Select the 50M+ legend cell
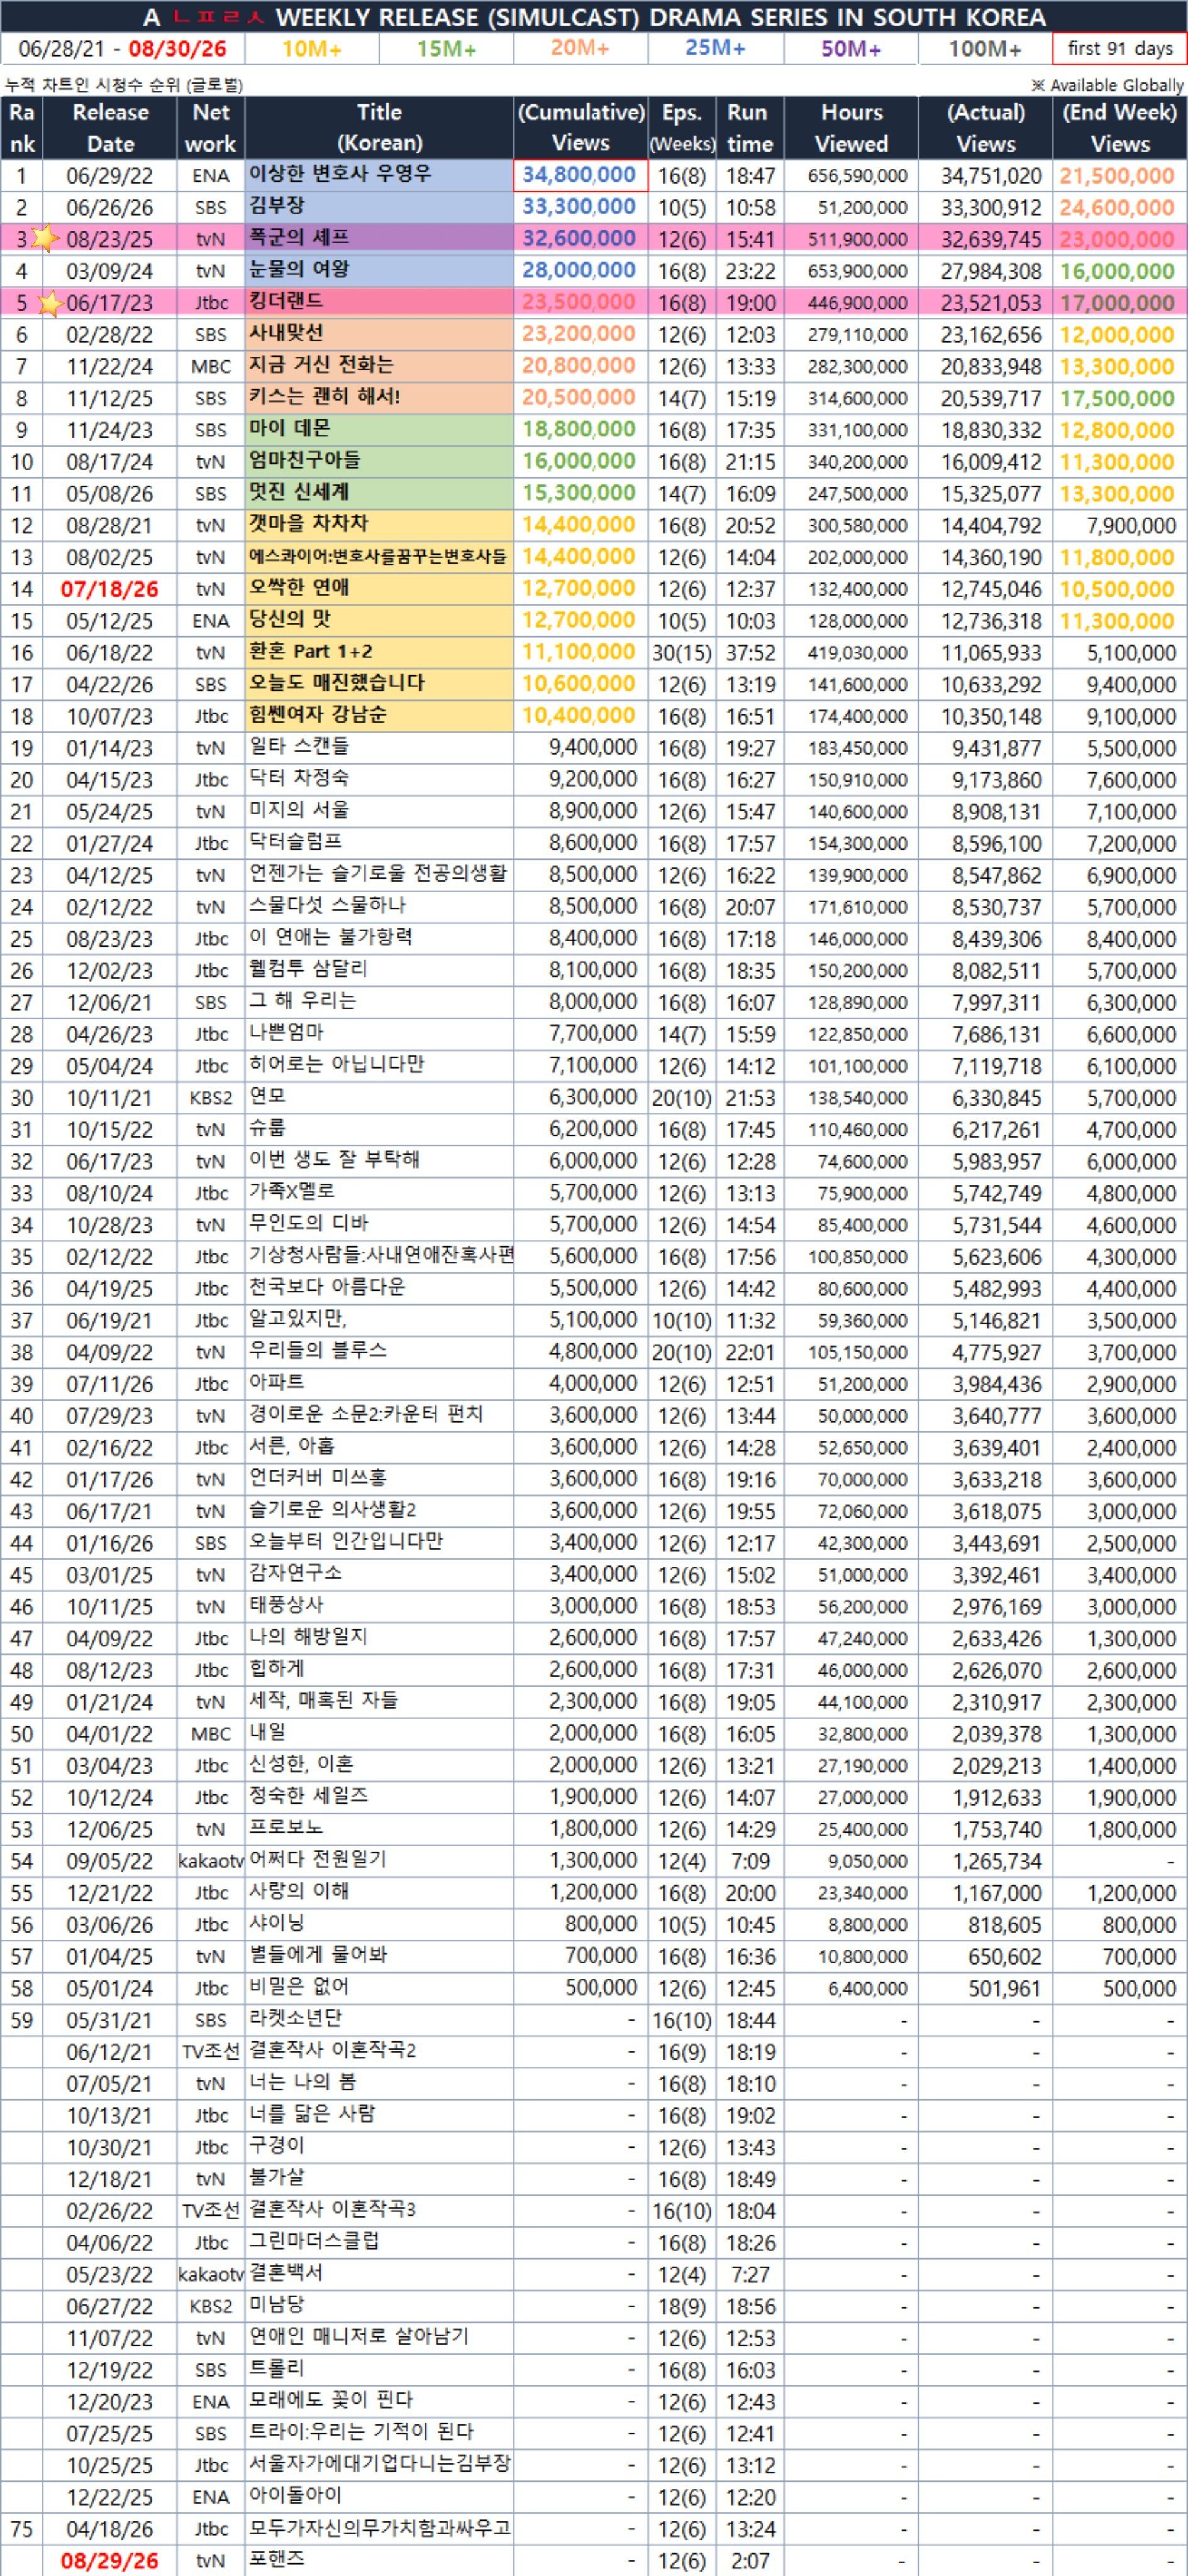This screenshot has width=1188, height=2576. click(850, 48)
